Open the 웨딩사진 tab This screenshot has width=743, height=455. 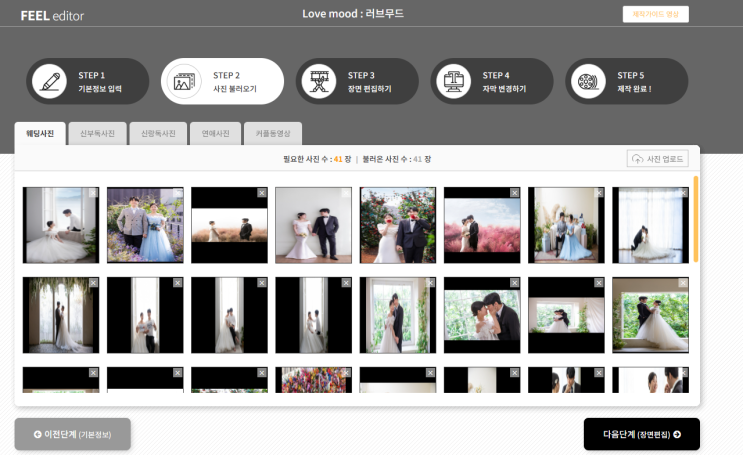40,134
